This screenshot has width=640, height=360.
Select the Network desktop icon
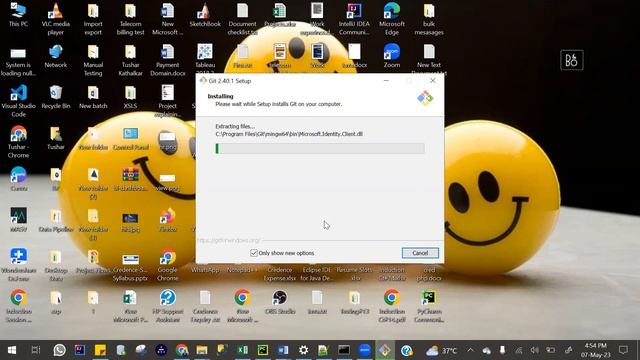(x=56, y=56)
